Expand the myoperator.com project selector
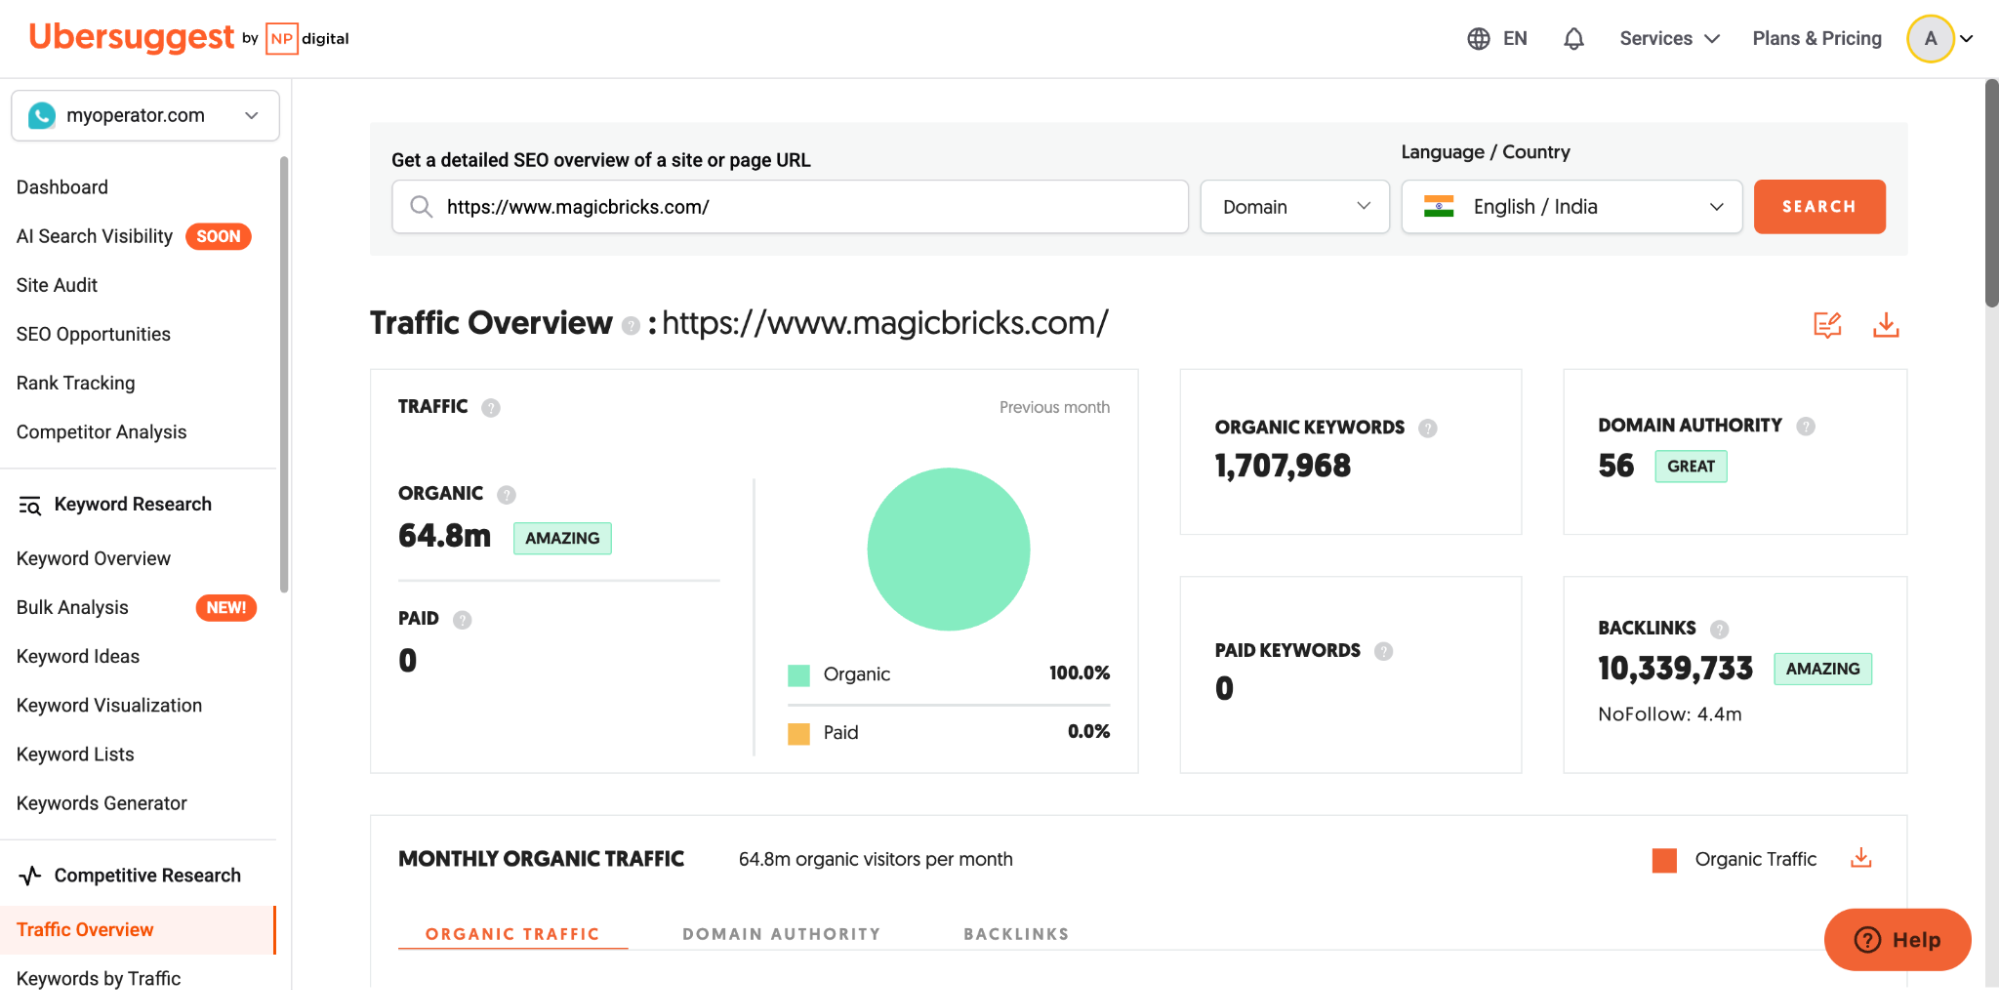Viewport: 1999px width, 990px height. coord(251,115)
